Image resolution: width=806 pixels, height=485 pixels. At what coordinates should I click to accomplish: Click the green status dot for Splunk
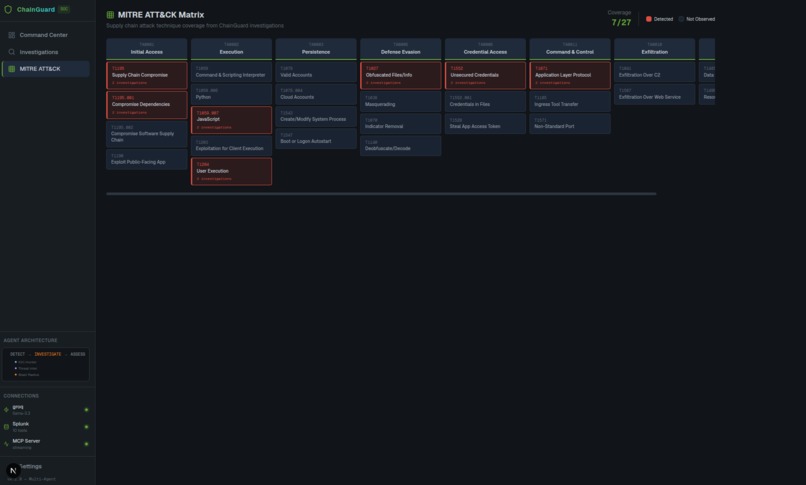pos(86,427)
